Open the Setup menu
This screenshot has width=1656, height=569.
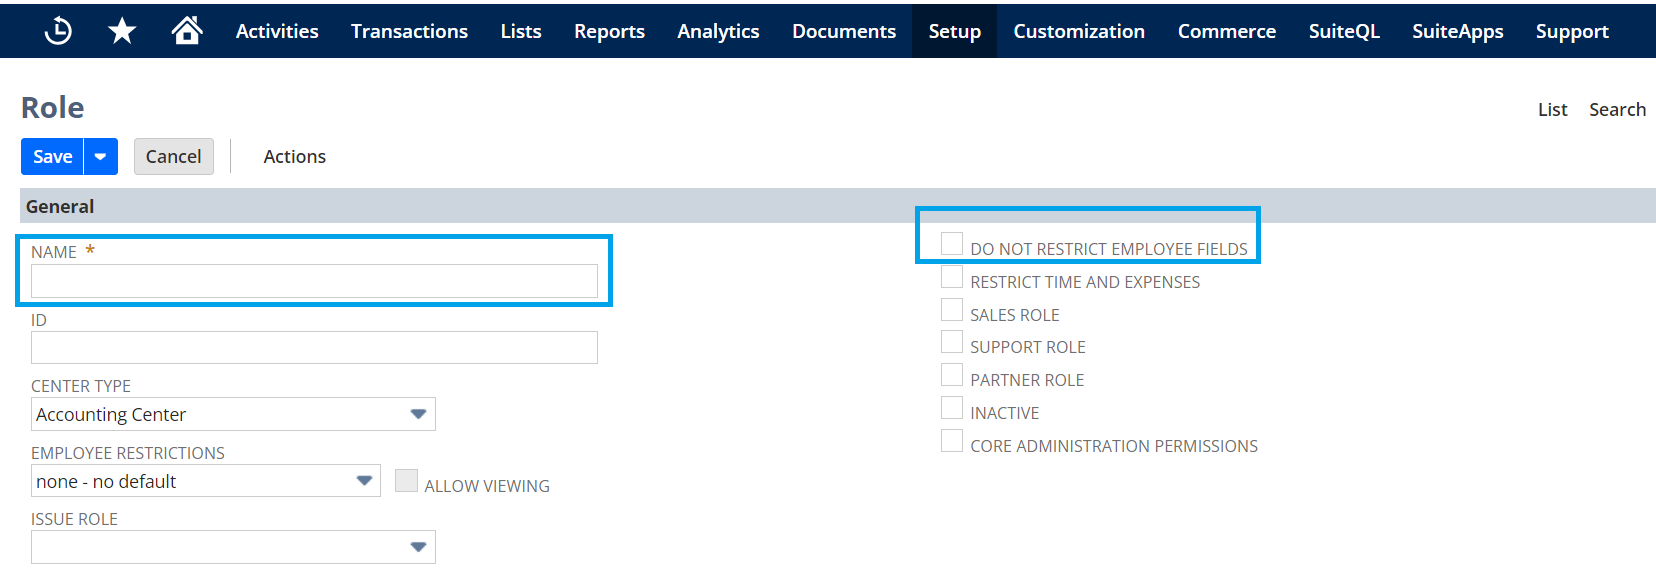point(954,31)
